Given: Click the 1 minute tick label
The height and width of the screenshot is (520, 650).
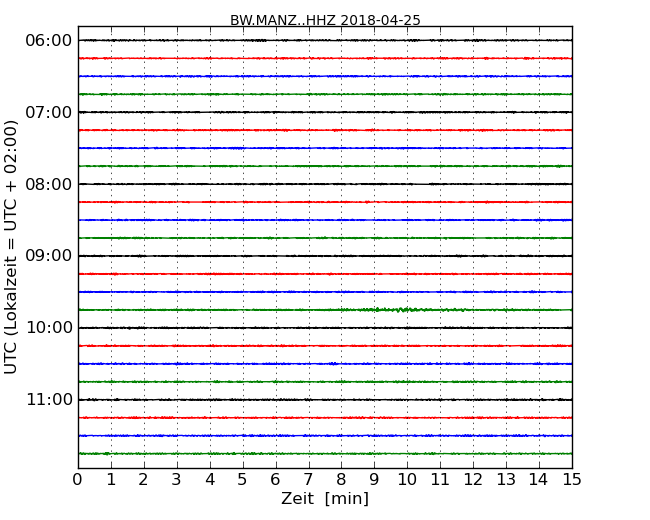Looking at the screenshot, I should tap(111, 480).
